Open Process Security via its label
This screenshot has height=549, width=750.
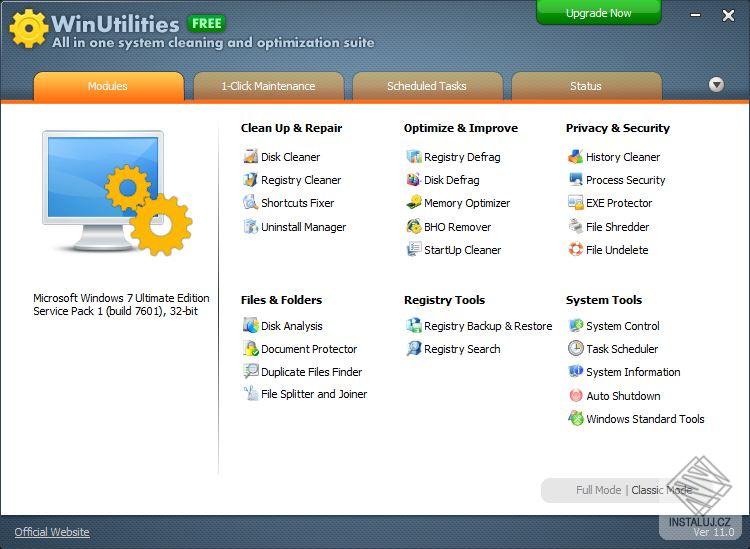pyautogui.click(x=626, y=180)
